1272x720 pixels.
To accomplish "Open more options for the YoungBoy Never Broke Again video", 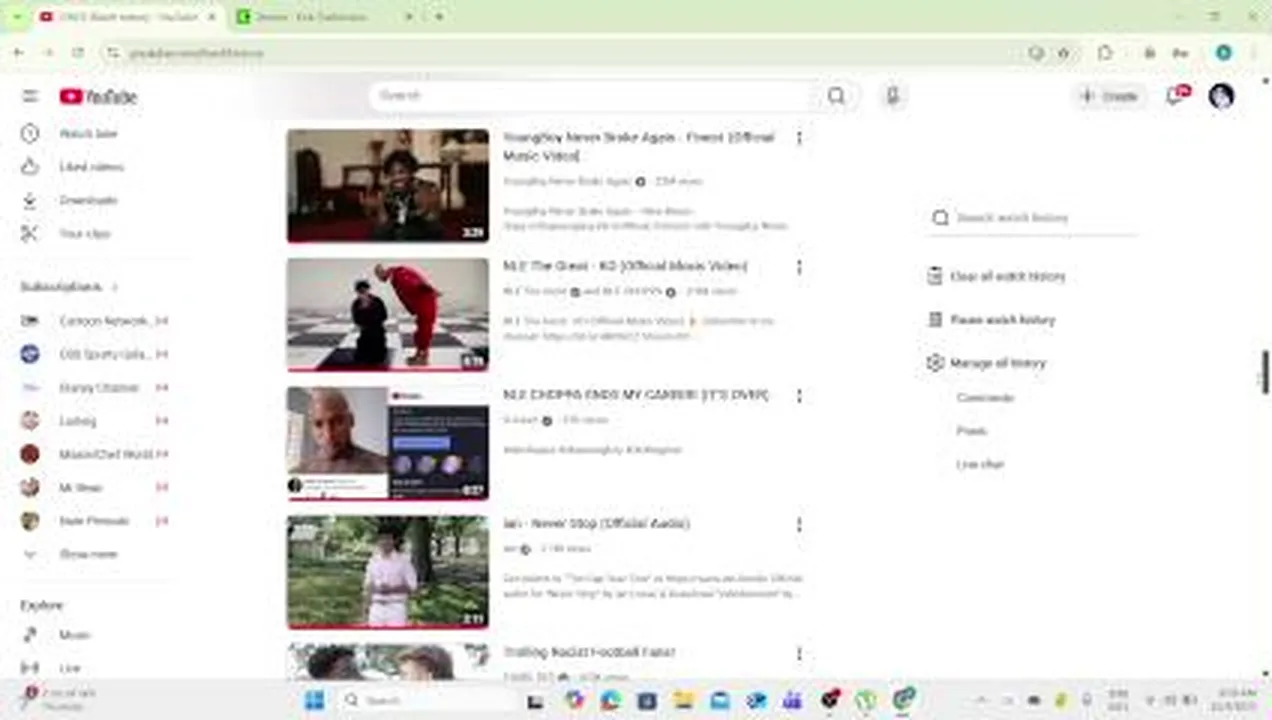I will pyautogui.click(x=798, y=138).
